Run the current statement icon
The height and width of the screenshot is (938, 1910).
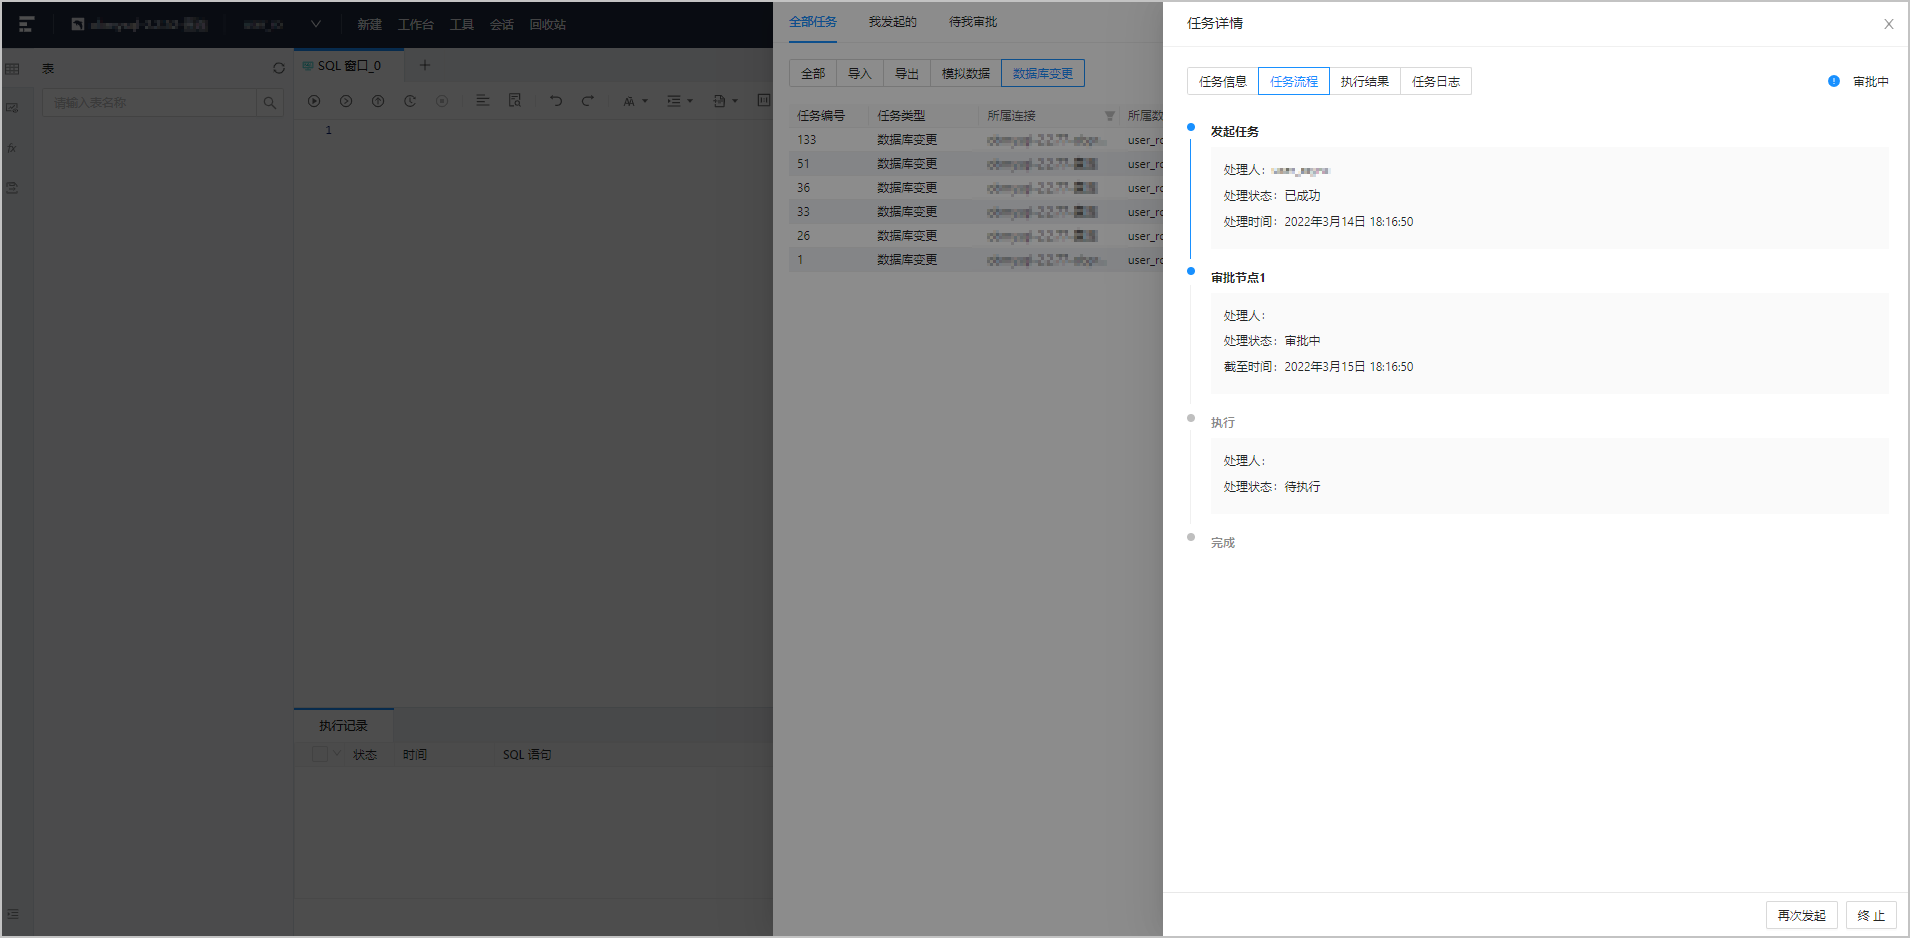pos(346,101)
